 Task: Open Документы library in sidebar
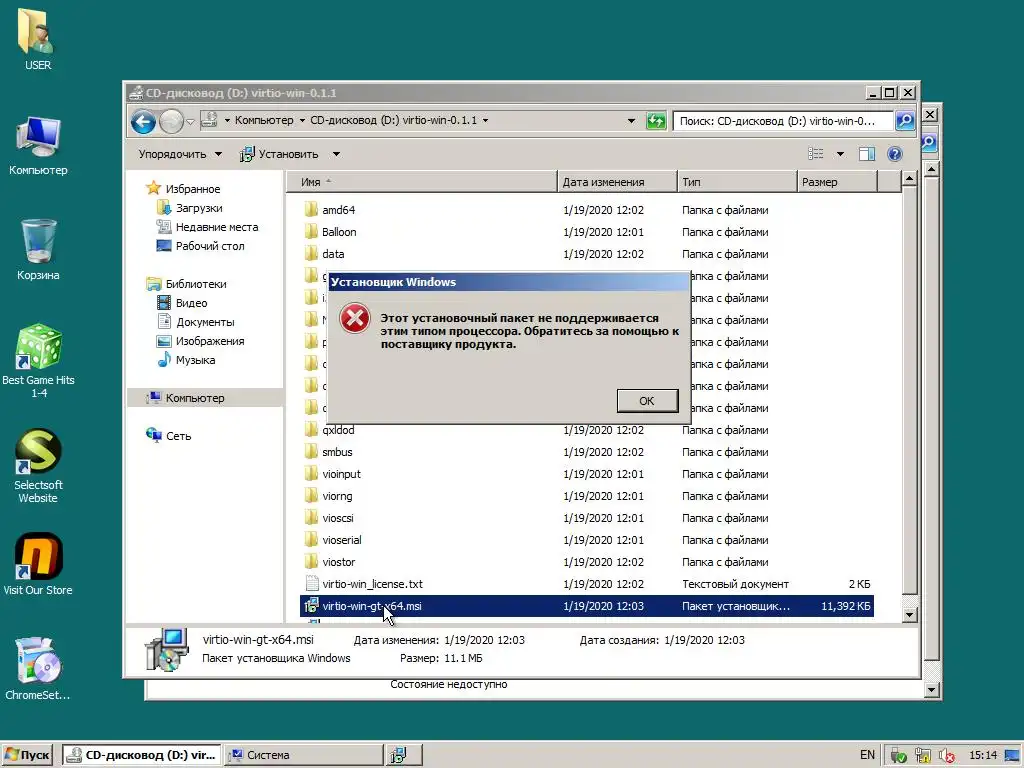point(204,322)
